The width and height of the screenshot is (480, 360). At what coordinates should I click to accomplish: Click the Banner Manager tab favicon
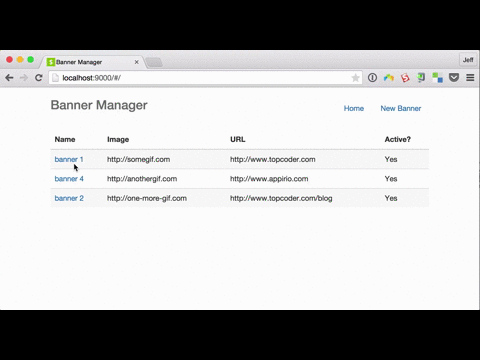tap(51, 62)
